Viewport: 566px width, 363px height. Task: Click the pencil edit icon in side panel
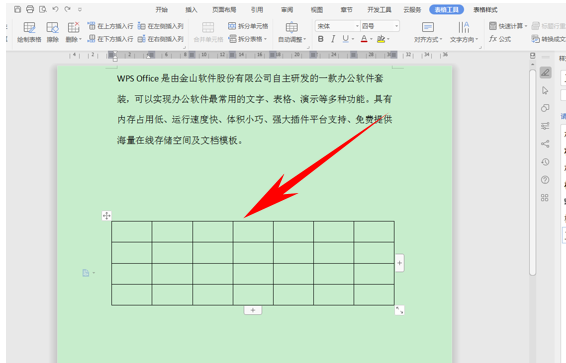pos(545,73)
